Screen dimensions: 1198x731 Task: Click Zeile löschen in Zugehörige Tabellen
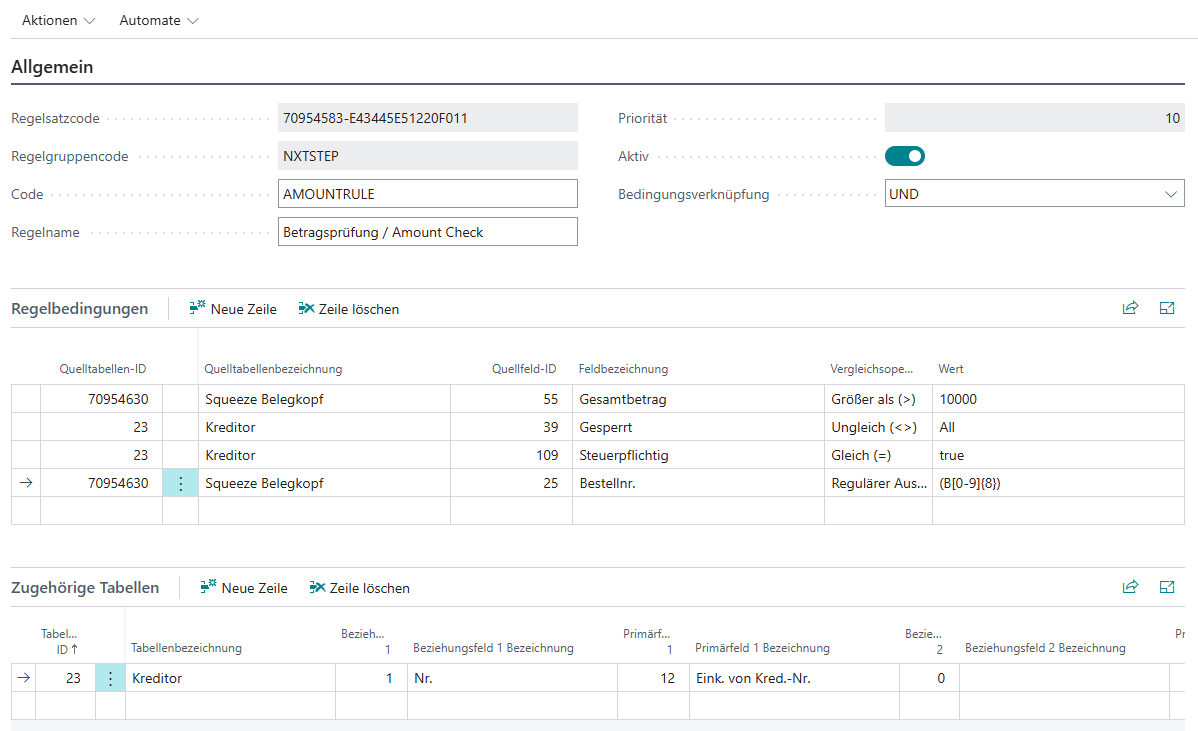click(359, 588)
